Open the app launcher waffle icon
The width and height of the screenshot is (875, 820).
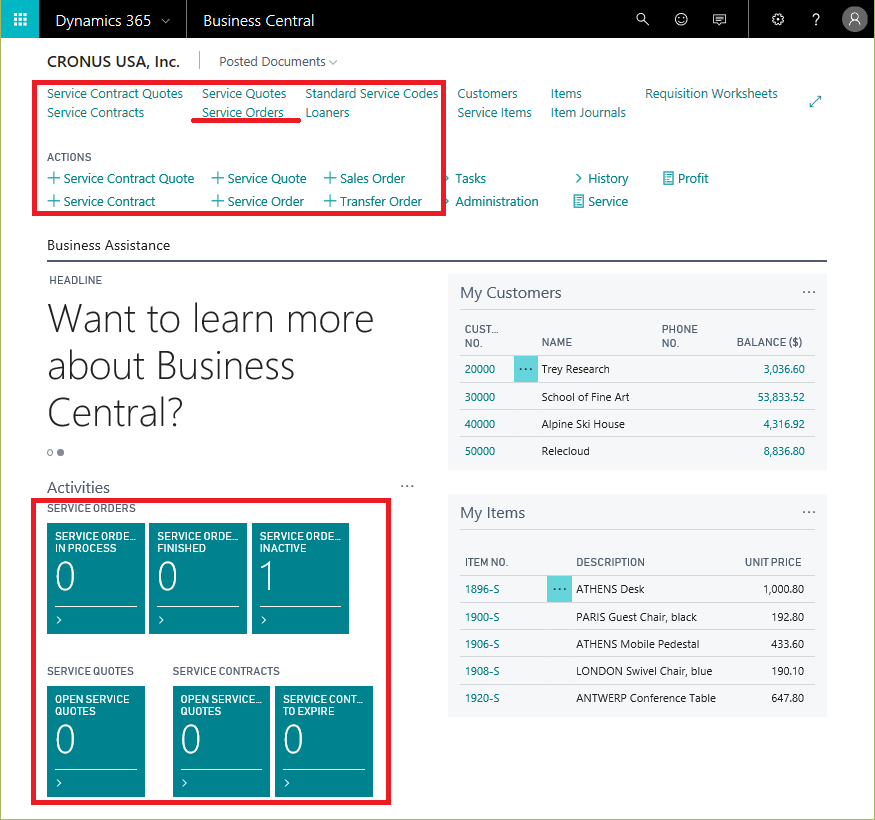point(20,20)
